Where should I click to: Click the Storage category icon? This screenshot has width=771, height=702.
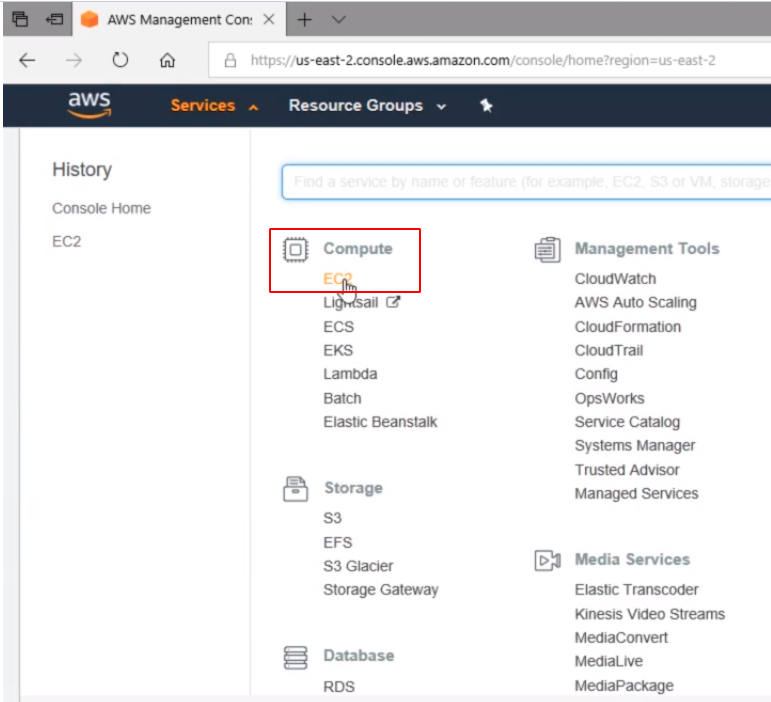tap(295, 488)
